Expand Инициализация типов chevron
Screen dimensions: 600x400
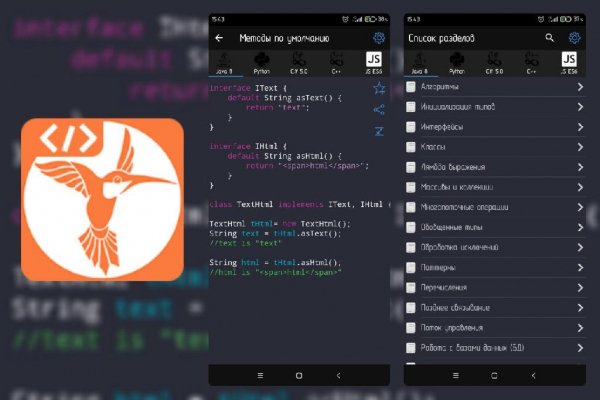(580, 107)
